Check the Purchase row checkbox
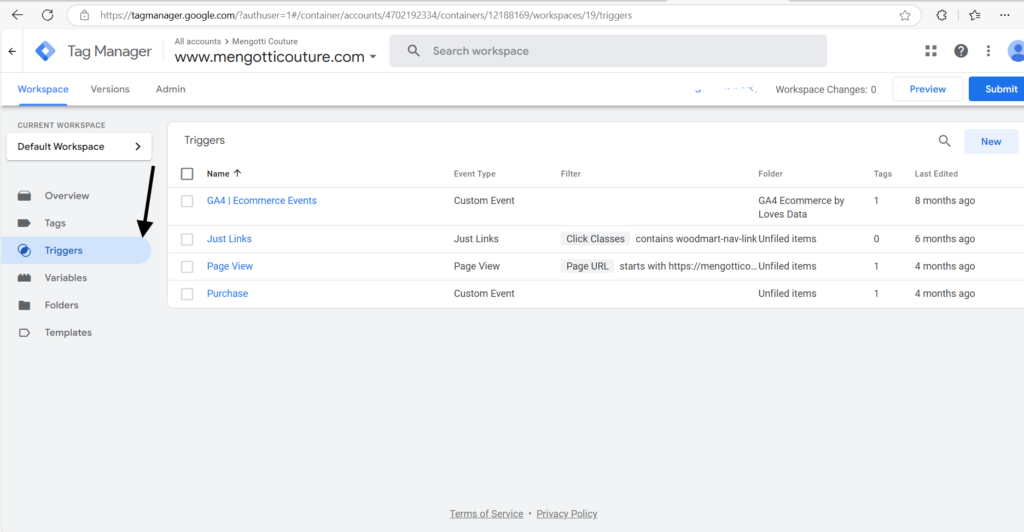The width and height of the screenshot is (1024, 532). coord(187,294)
